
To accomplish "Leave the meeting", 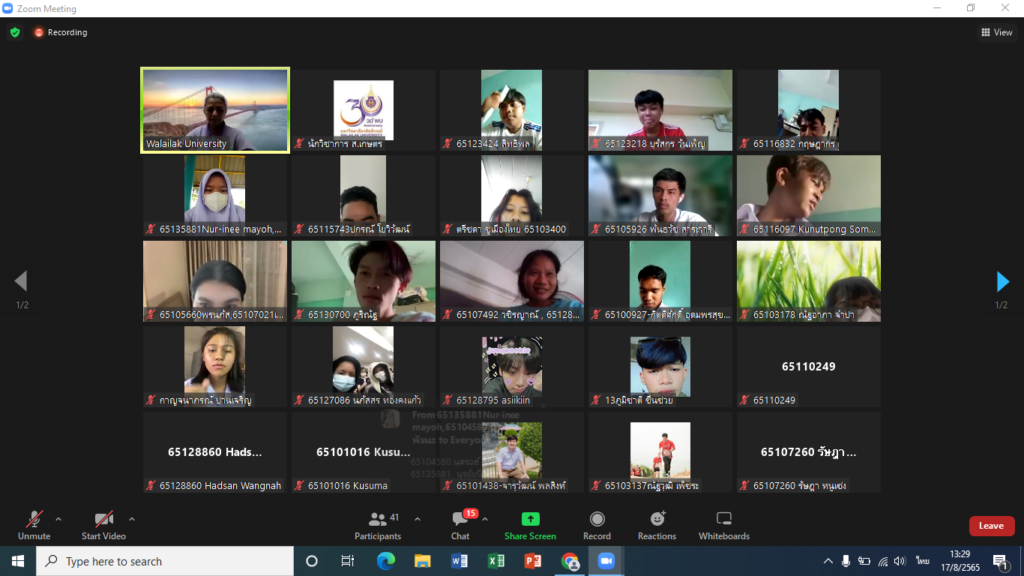I will coord(991,526).
